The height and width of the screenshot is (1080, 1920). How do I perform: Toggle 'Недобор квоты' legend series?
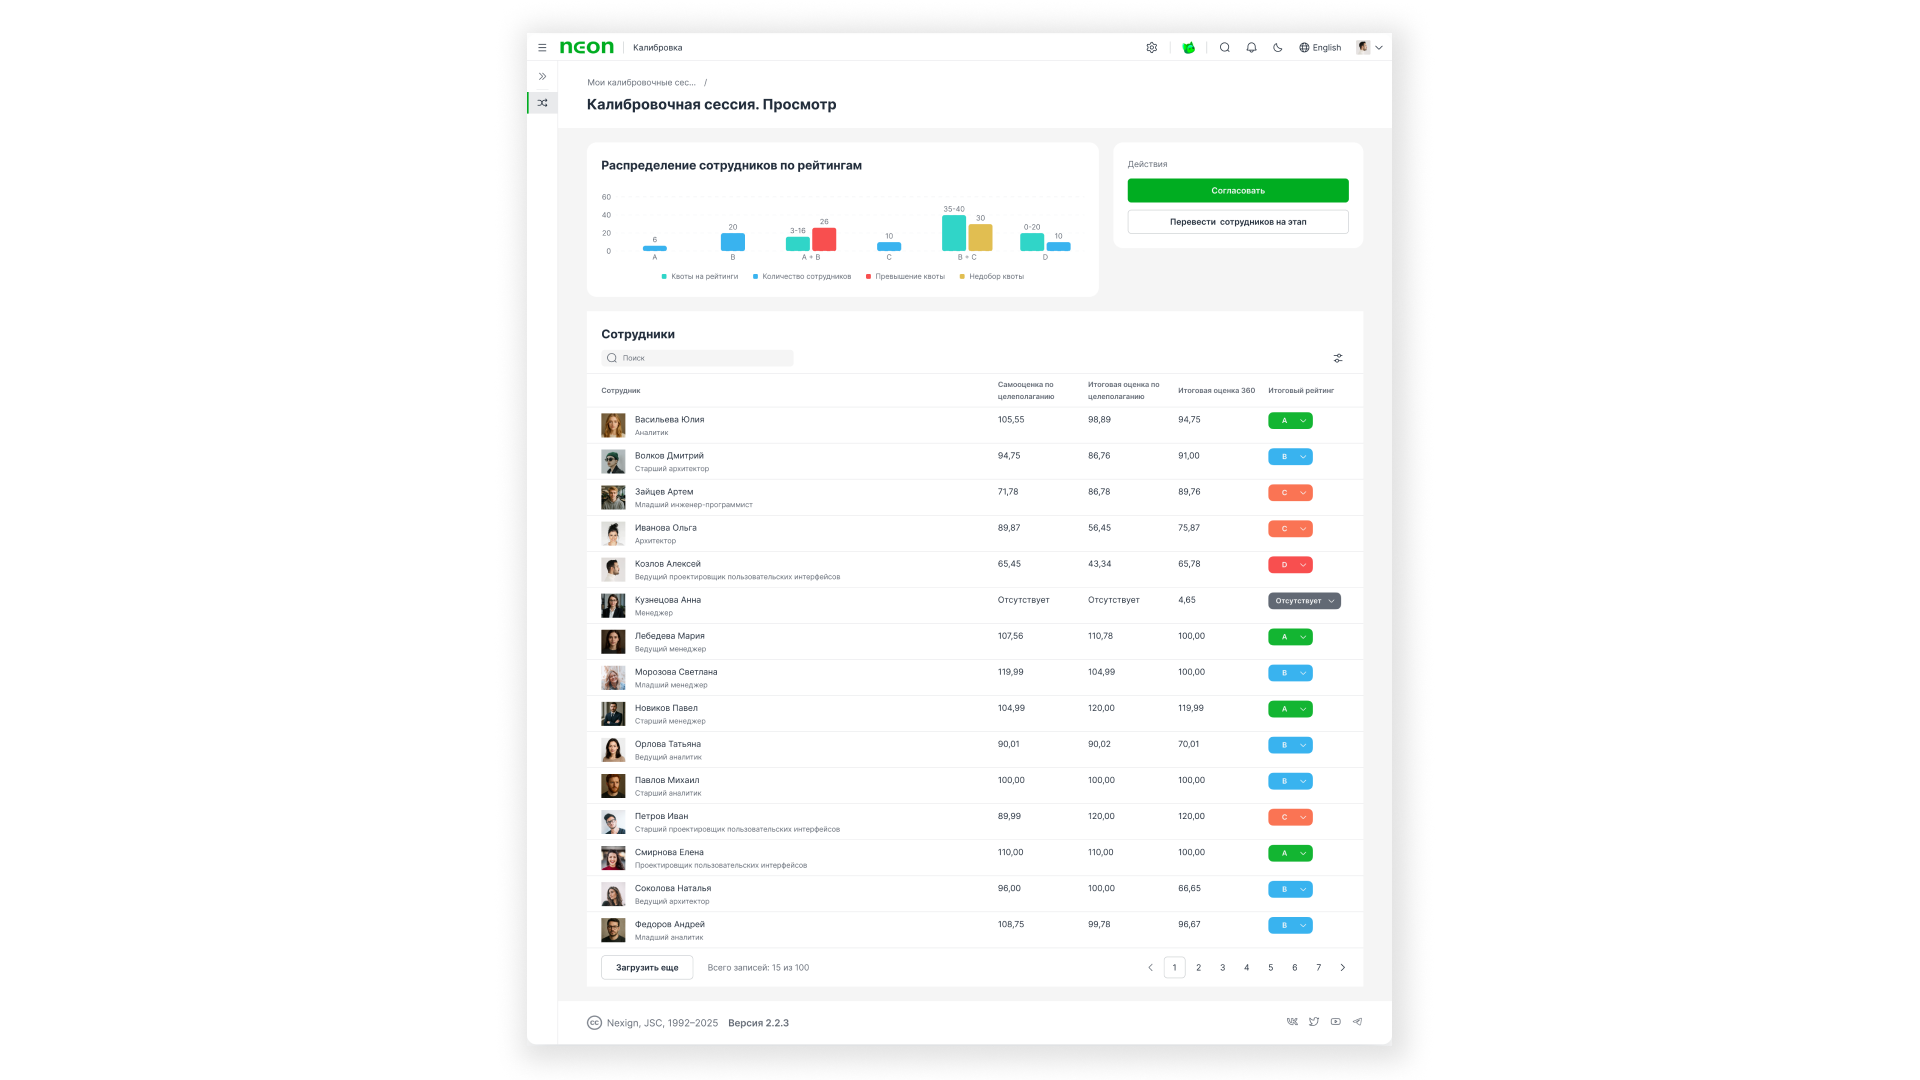(x=992, y=276)
